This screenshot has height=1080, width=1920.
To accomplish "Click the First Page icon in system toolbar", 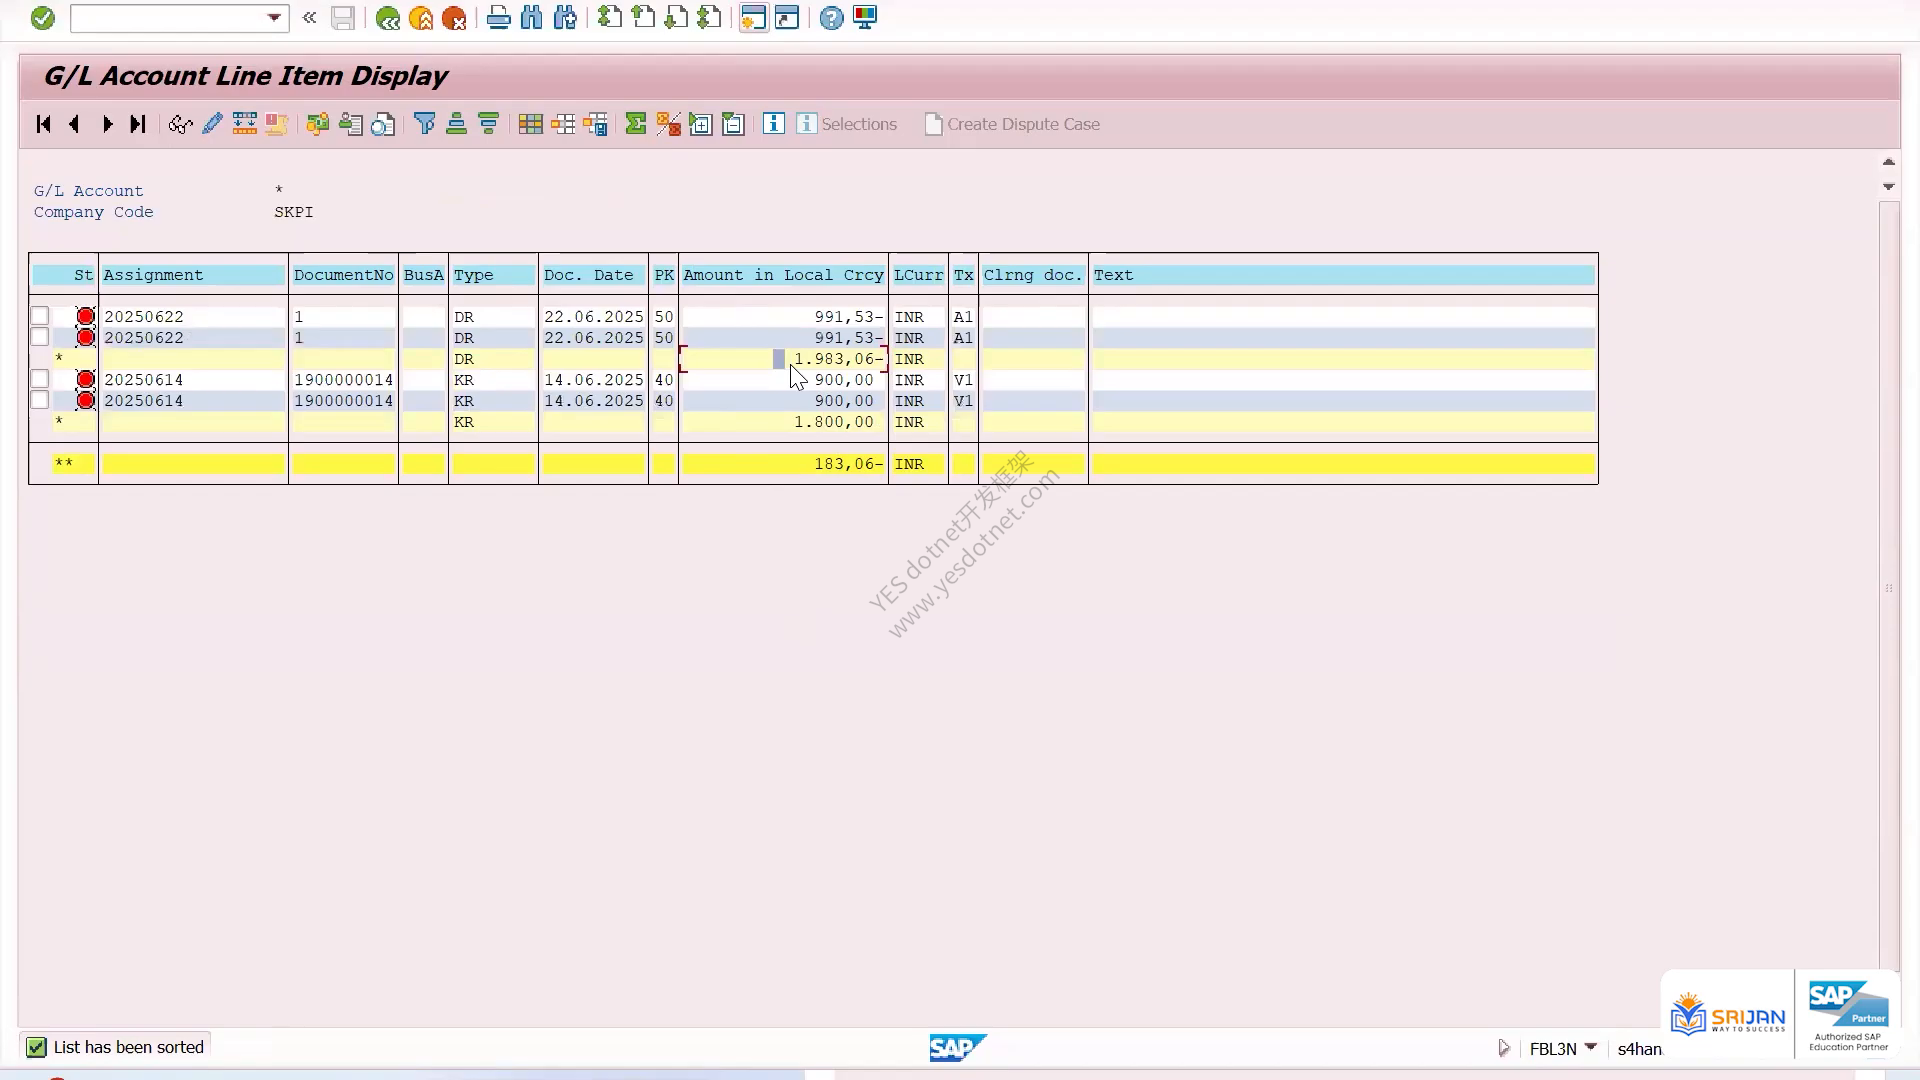I will (x=609, y=18).
